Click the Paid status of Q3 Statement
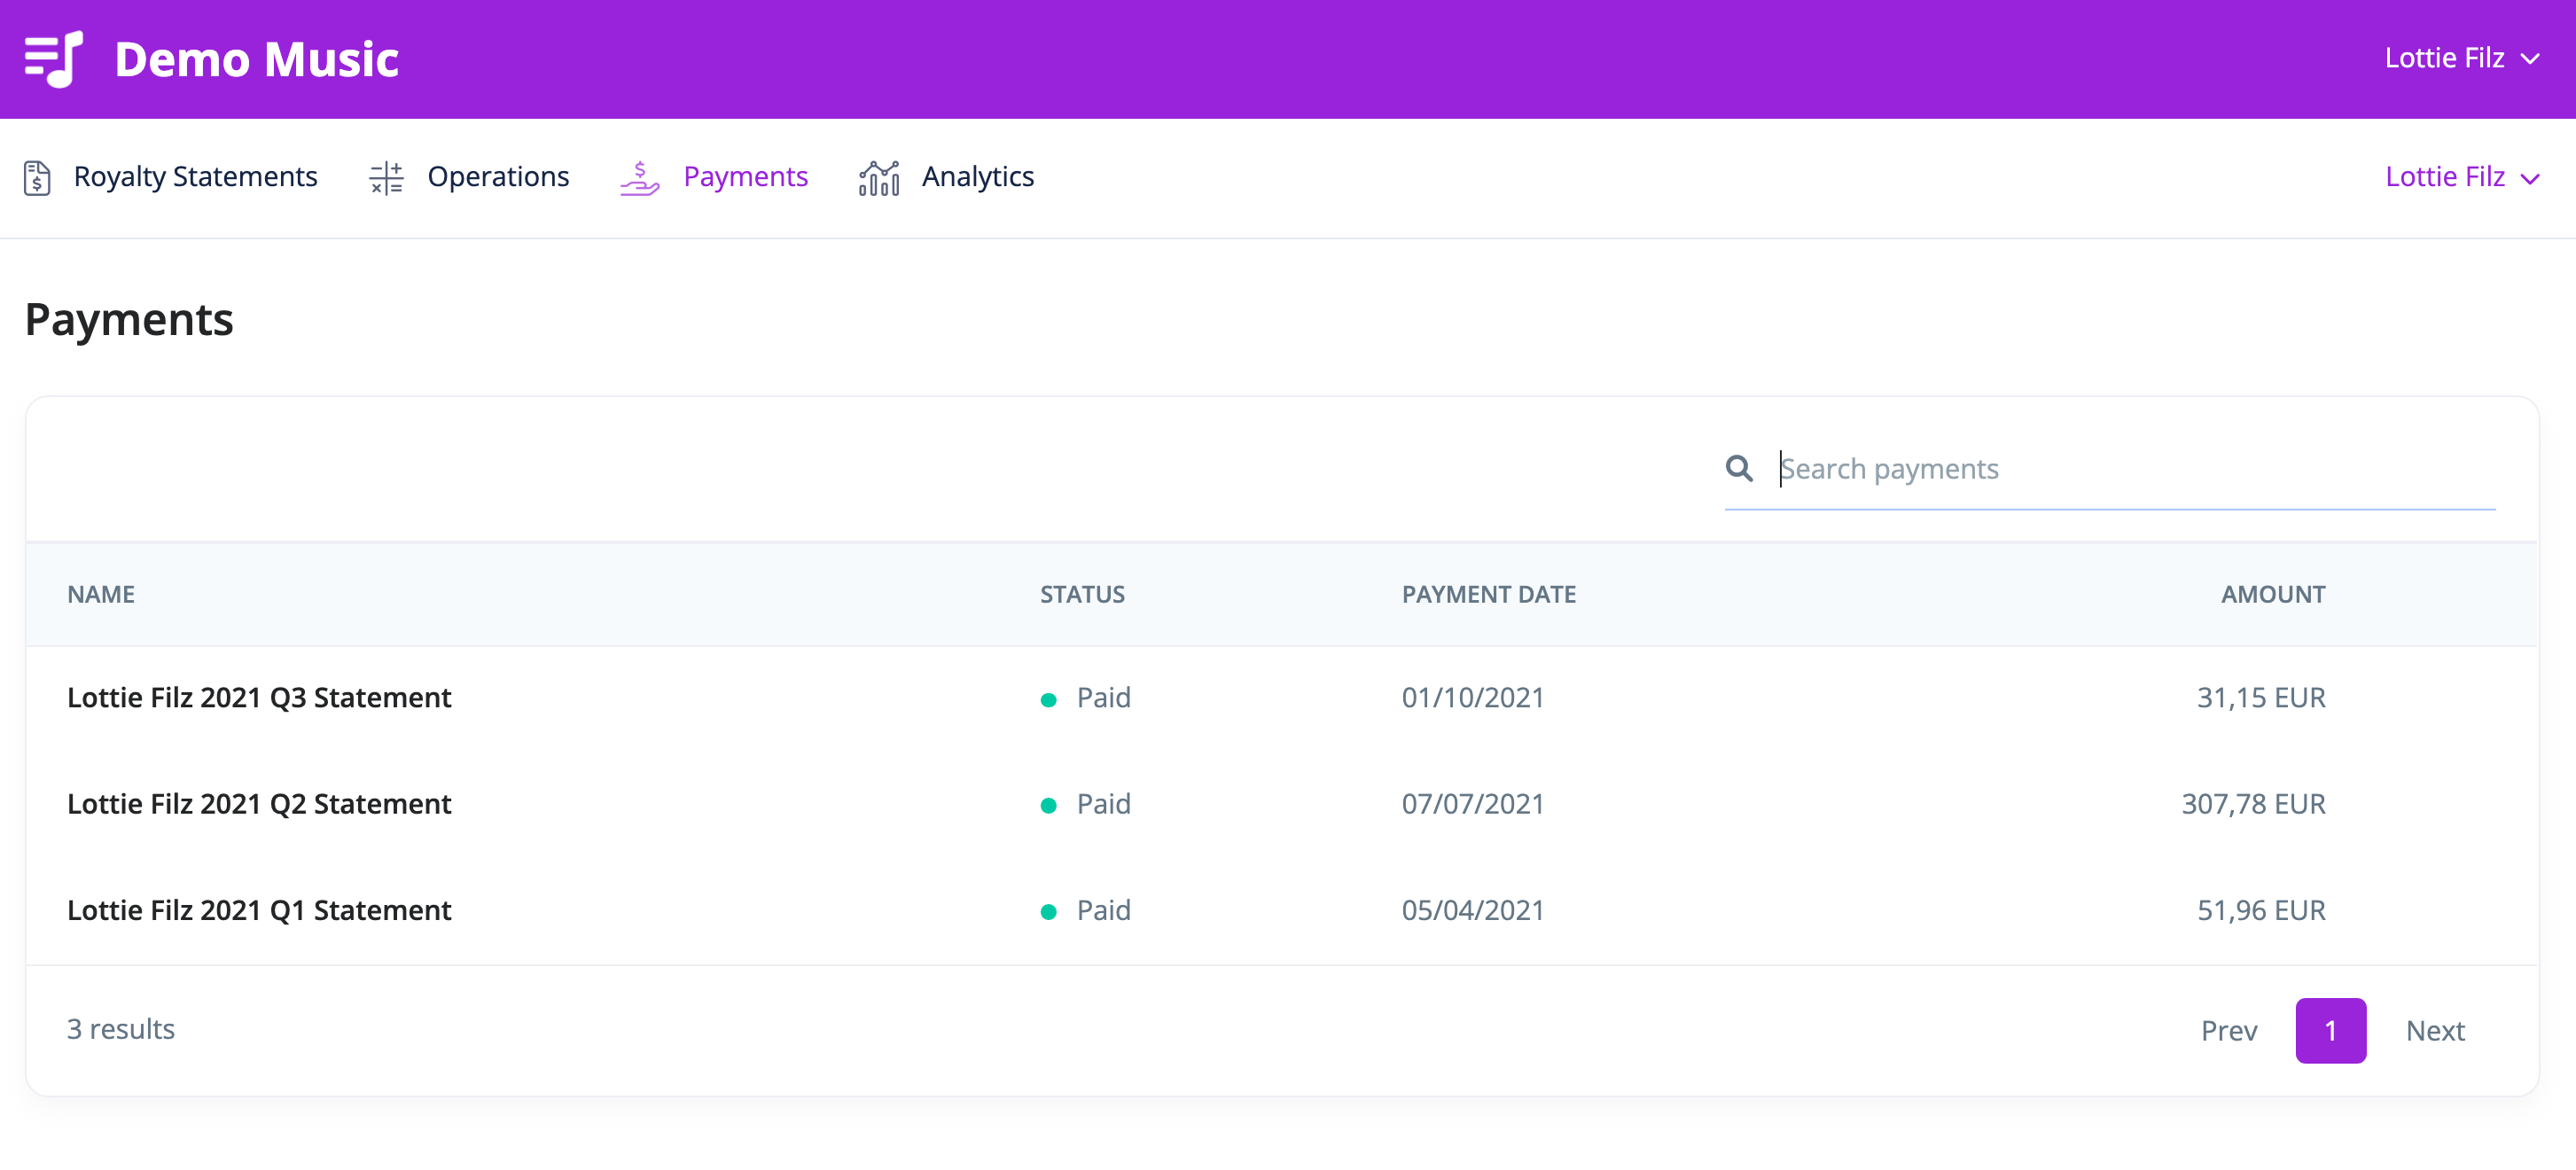 click(x=1085, y=697)
